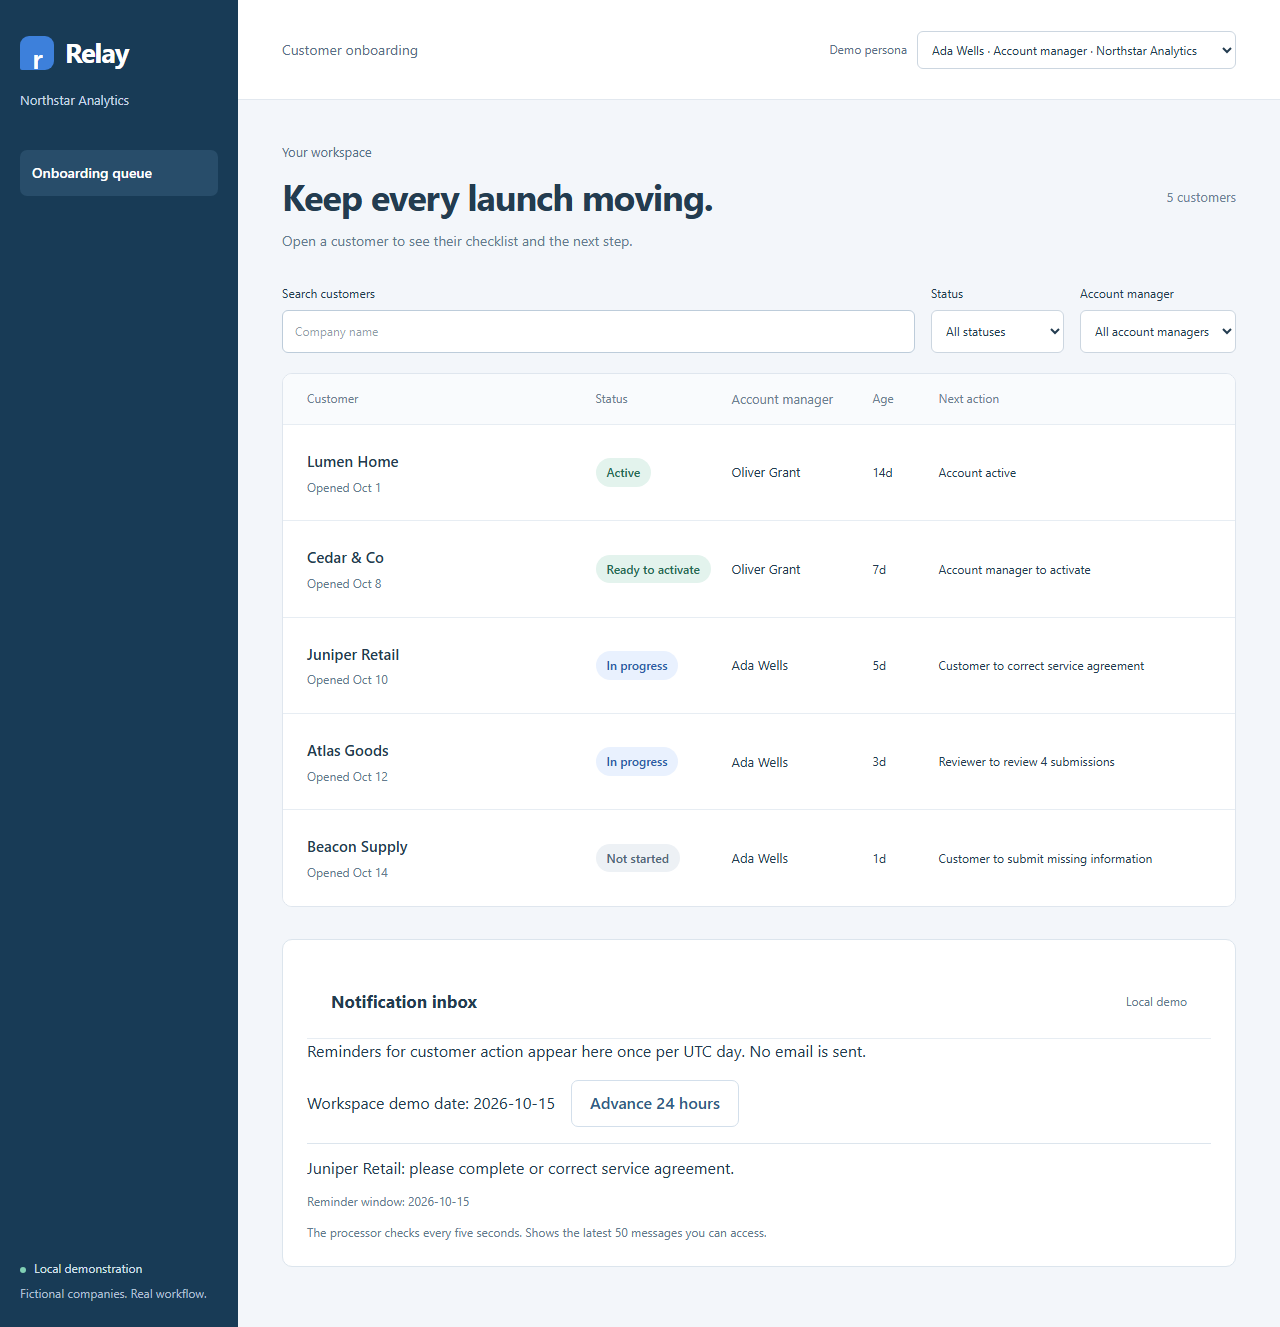Click the Status column header in table

click(x=611, y=399)
